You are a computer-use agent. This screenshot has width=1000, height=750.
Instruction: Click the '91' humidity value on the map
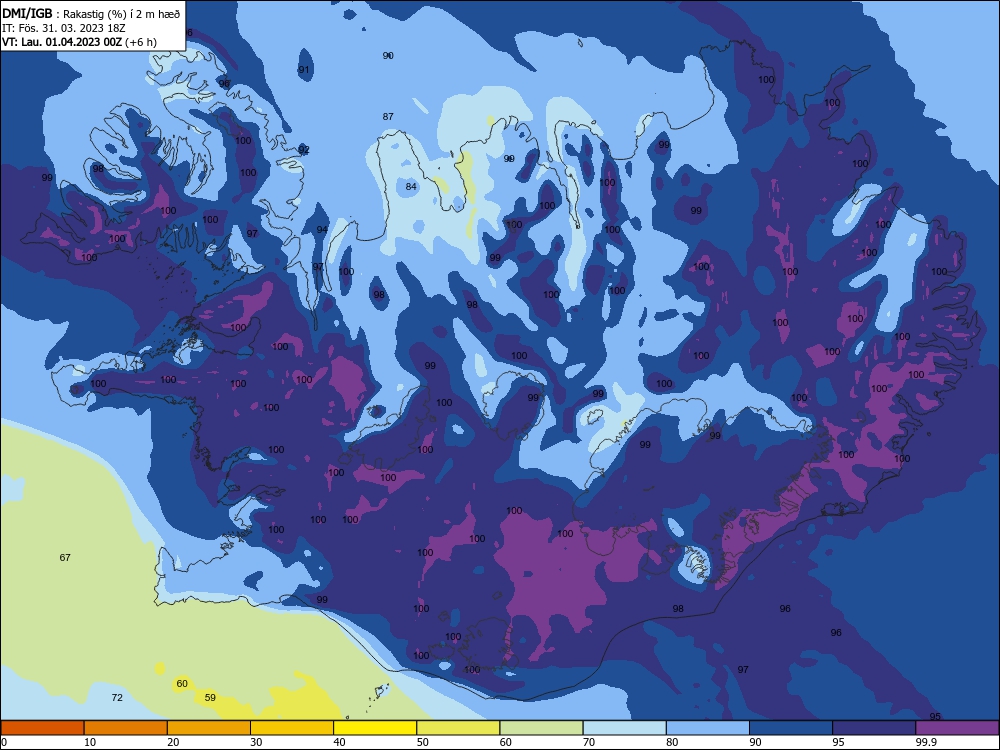click(304, 70)
